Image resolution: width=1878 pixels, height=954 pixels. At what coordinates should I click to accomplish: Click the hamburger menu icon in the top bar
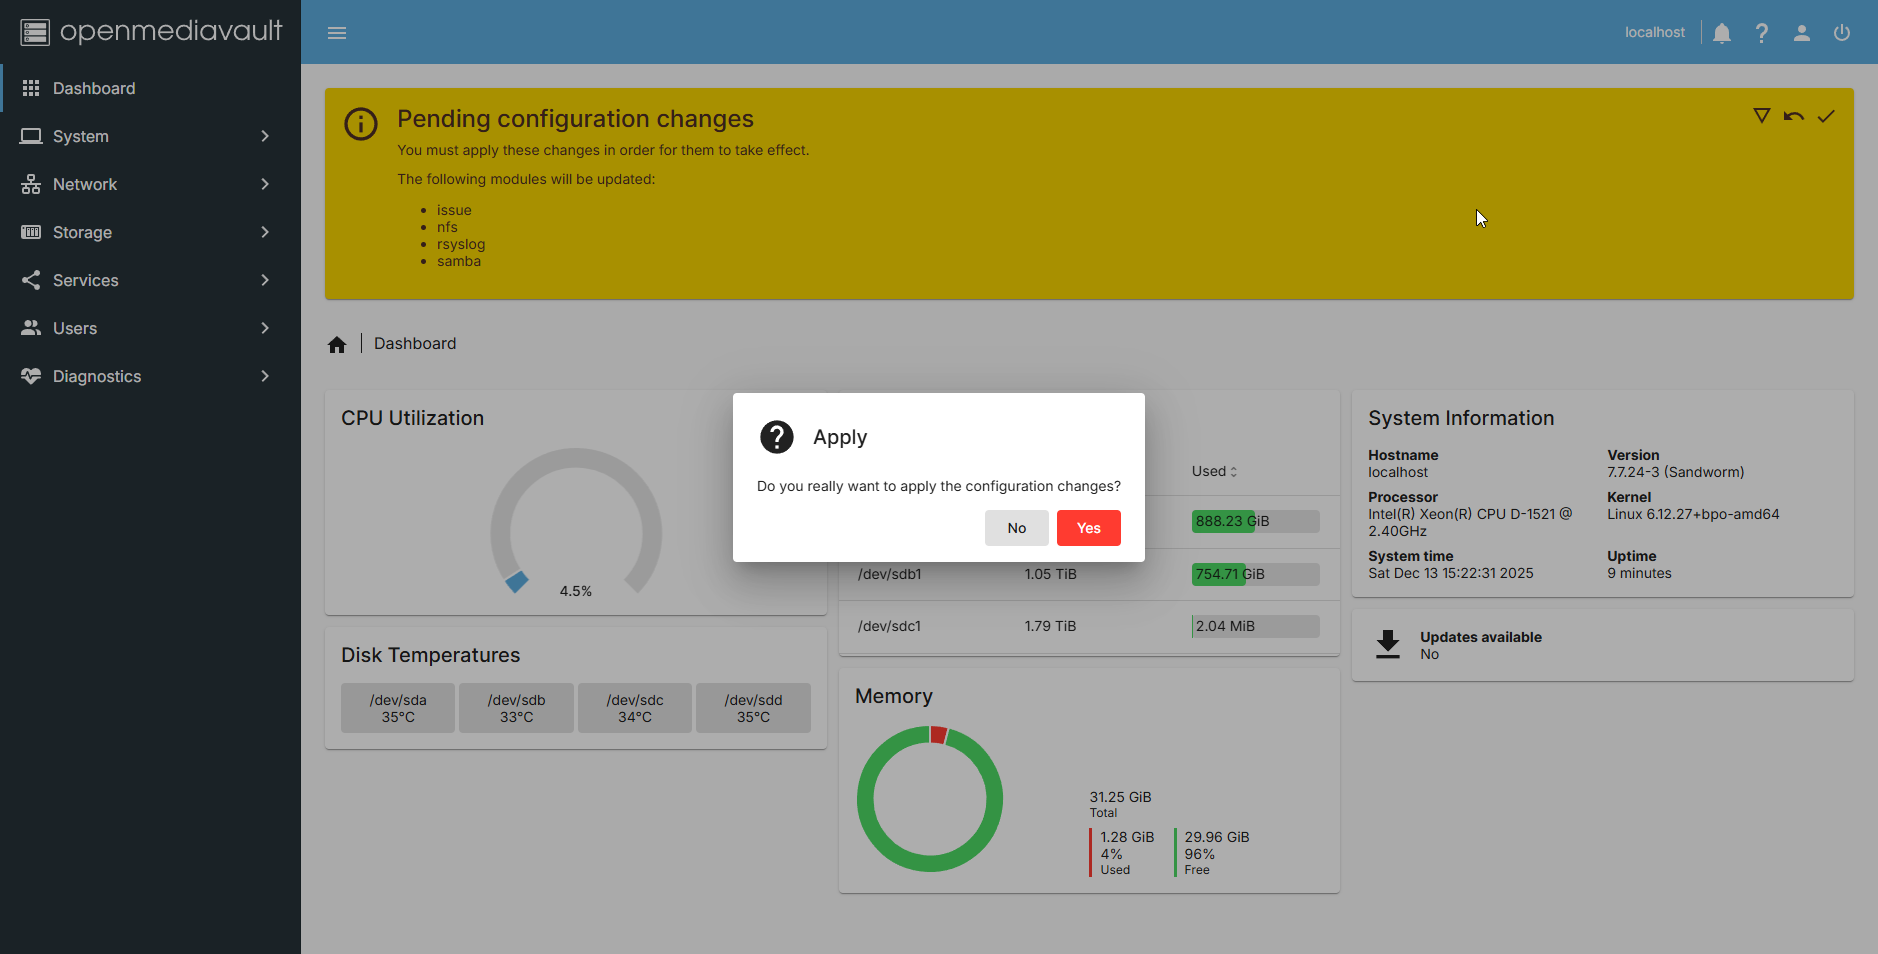337,33
